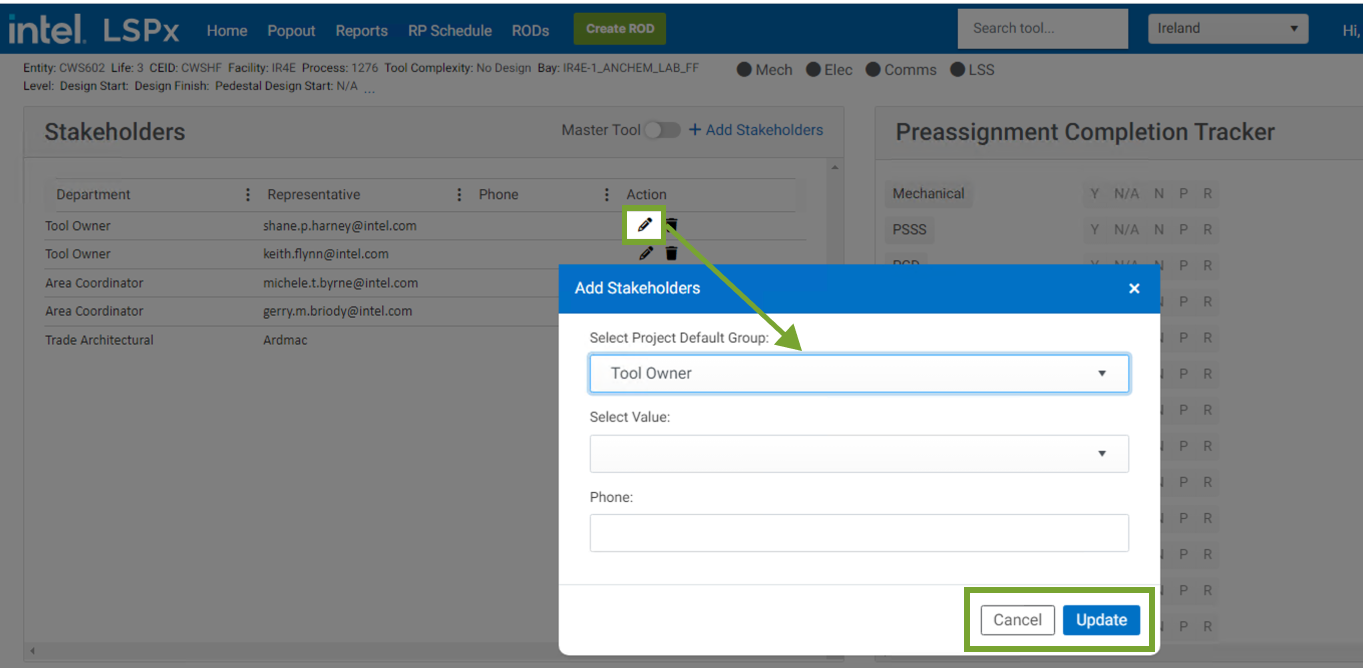Close the Add Stakeholders dialog
The height and width of the screenshot is (668, 1363).
[x=1134, y=288]
